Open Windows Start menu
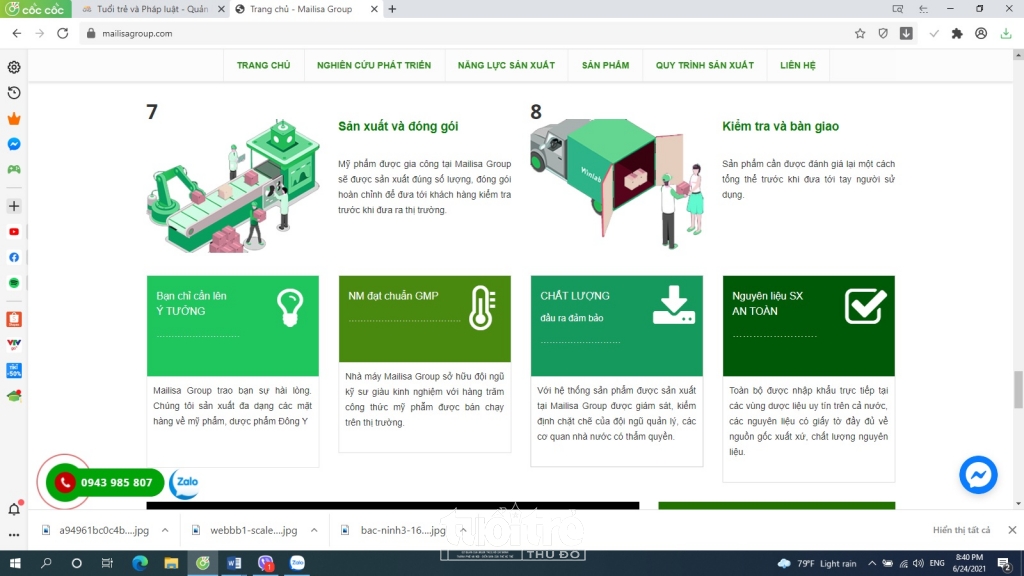 click(x=15, y=563)
